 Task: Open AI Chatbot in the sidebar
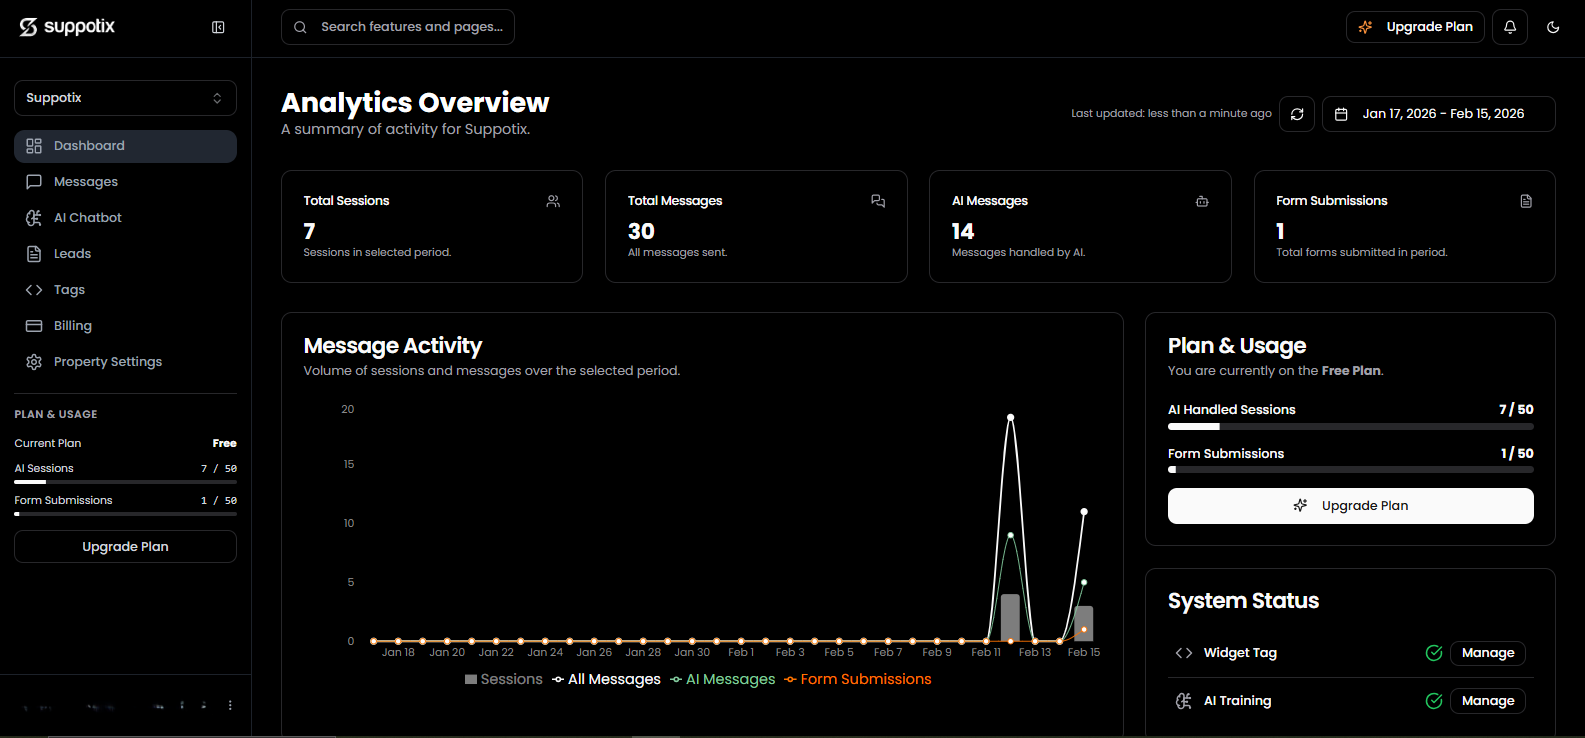click(x=125, y=218)
